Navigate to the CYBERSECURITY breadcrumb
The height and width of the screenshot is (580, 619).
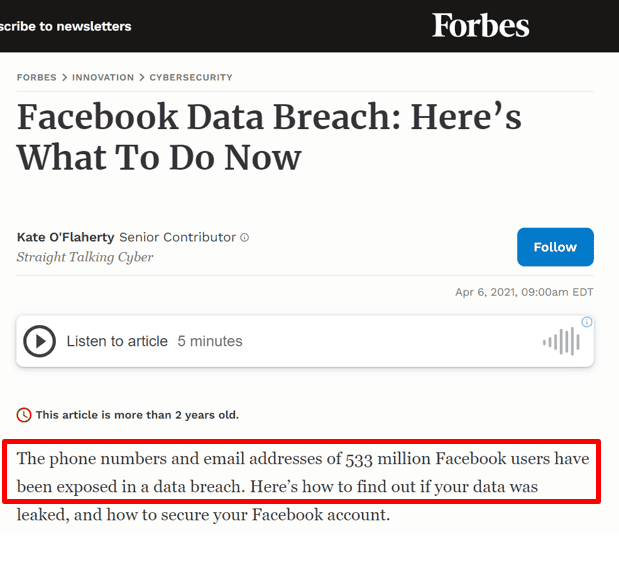tap(191, 77)
